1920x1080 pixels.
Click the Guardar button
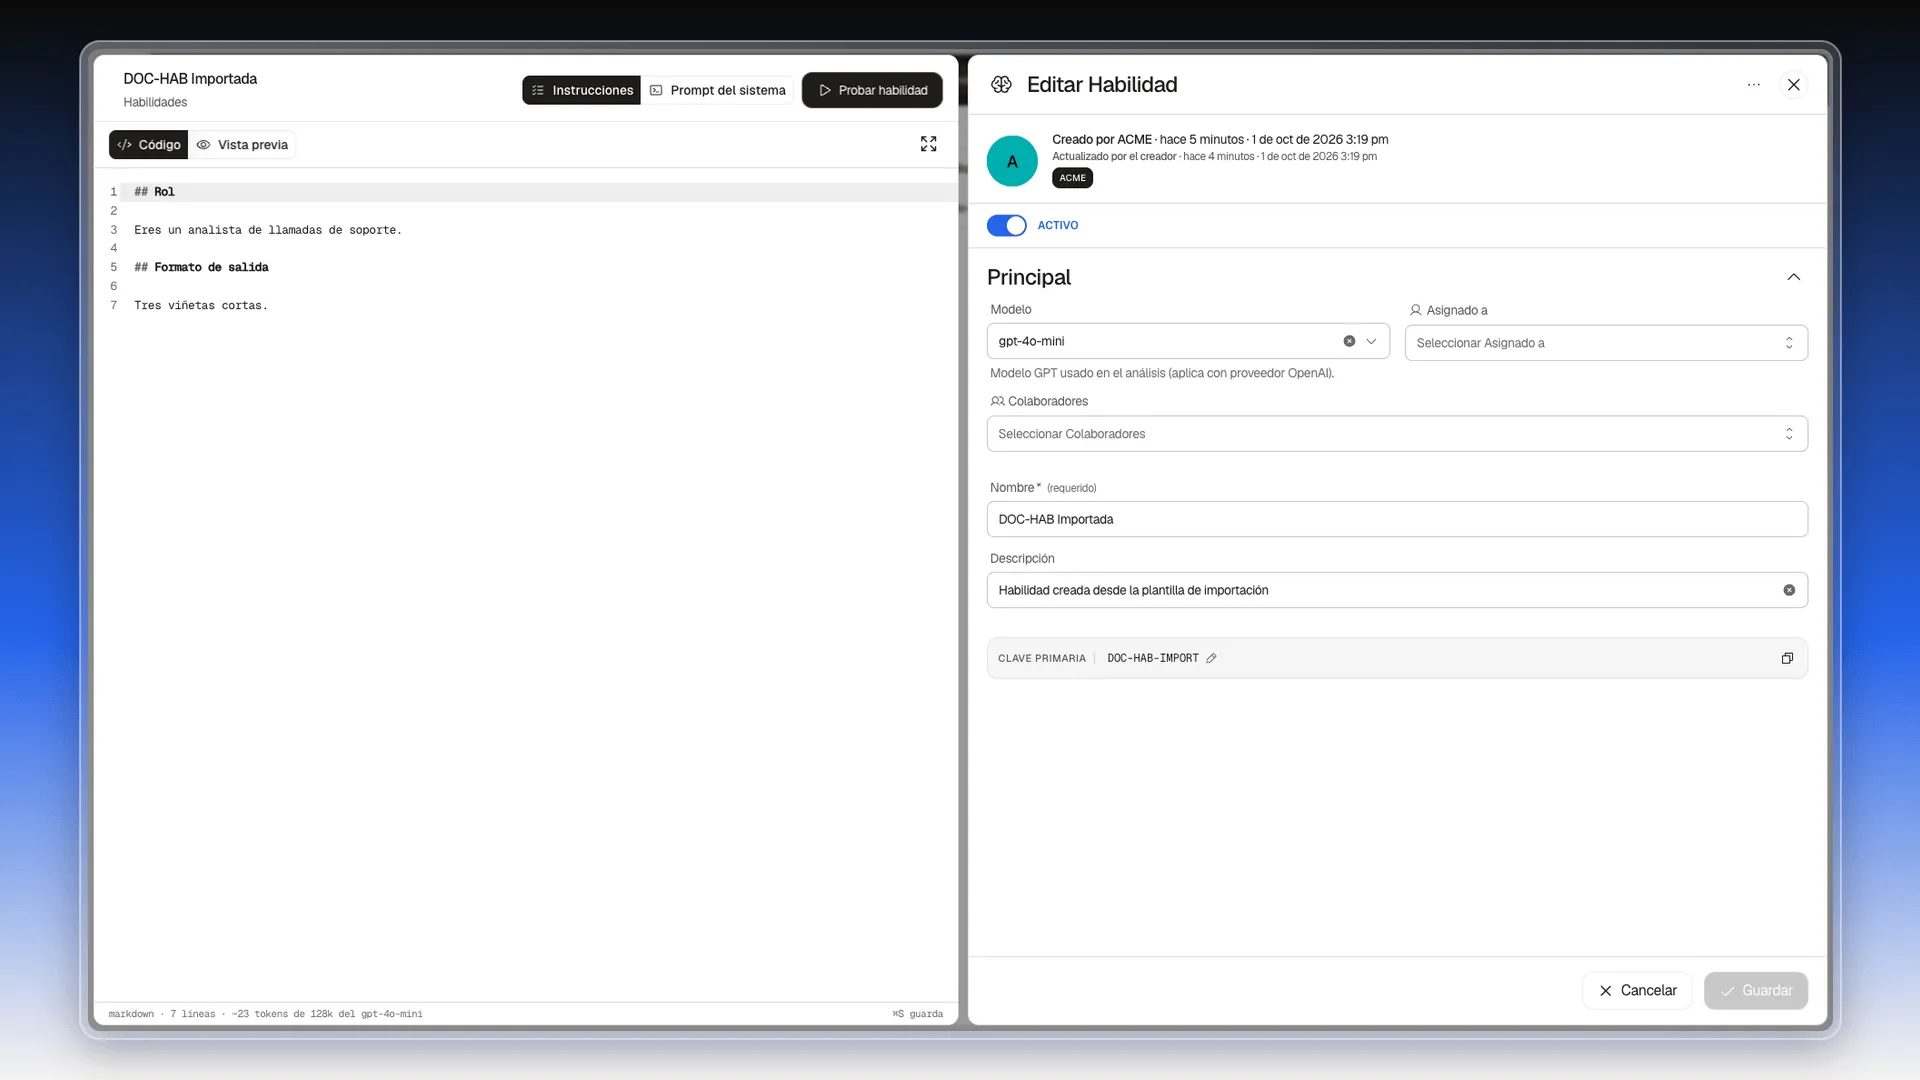tap(1756, 990)
